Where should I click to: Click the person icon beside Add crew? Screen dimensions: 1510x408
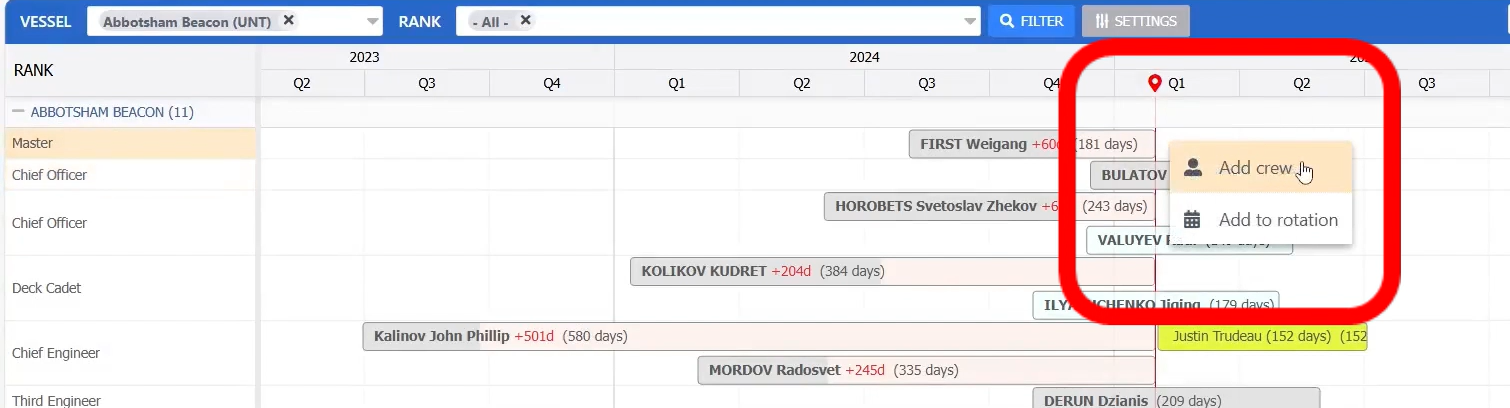(x=1192, y=168)
